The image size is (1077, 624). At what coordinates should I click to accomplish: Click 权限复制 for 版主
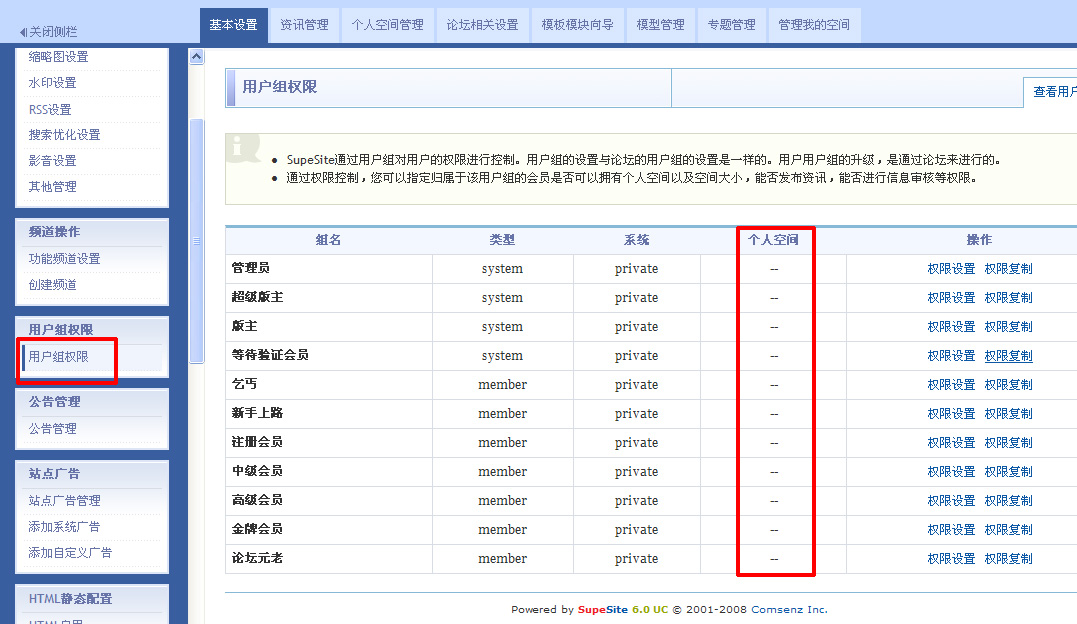click(1008, 326)
